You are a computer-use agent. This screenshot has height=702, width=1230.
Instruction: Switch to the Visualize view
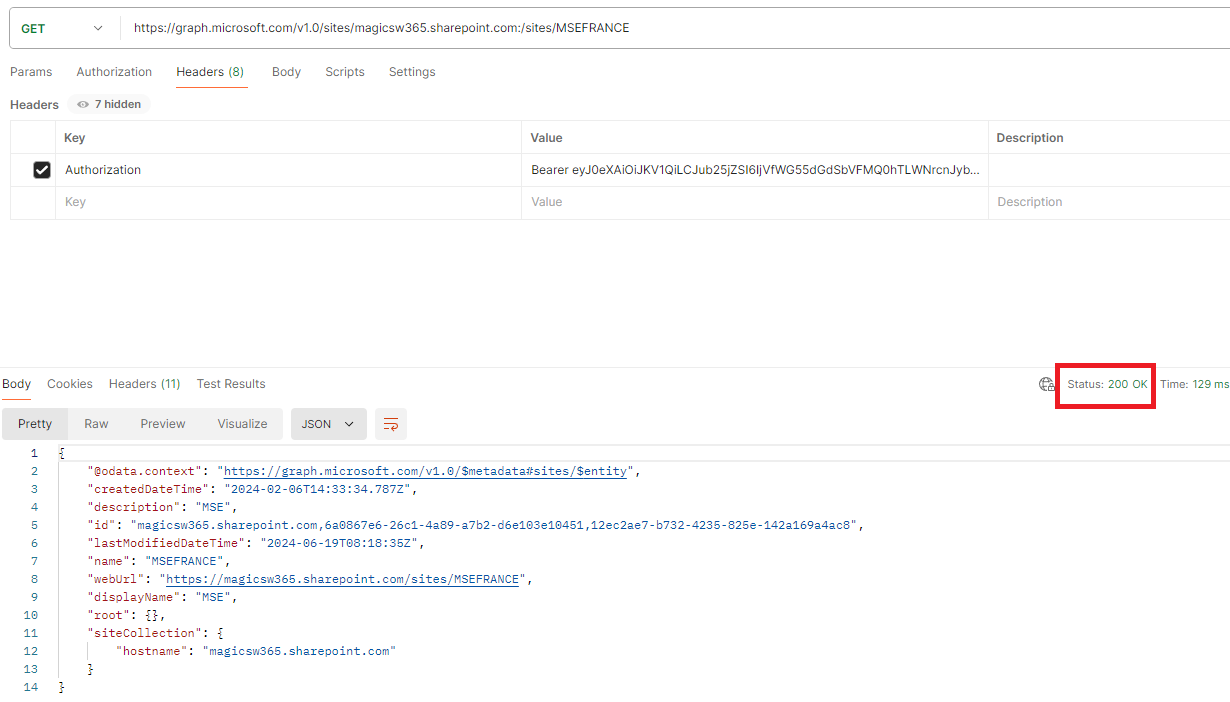[241, 423]
